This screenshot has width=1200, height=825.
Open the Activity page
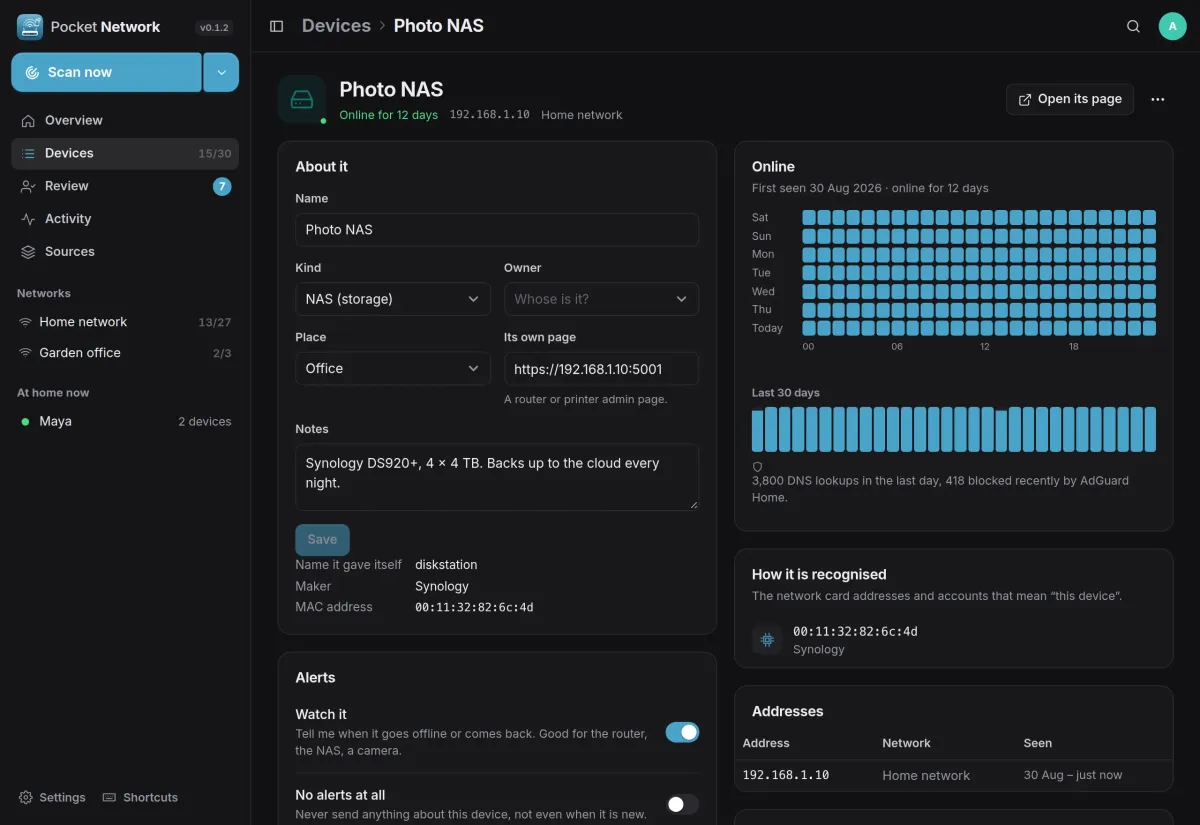tap(125, 219)
